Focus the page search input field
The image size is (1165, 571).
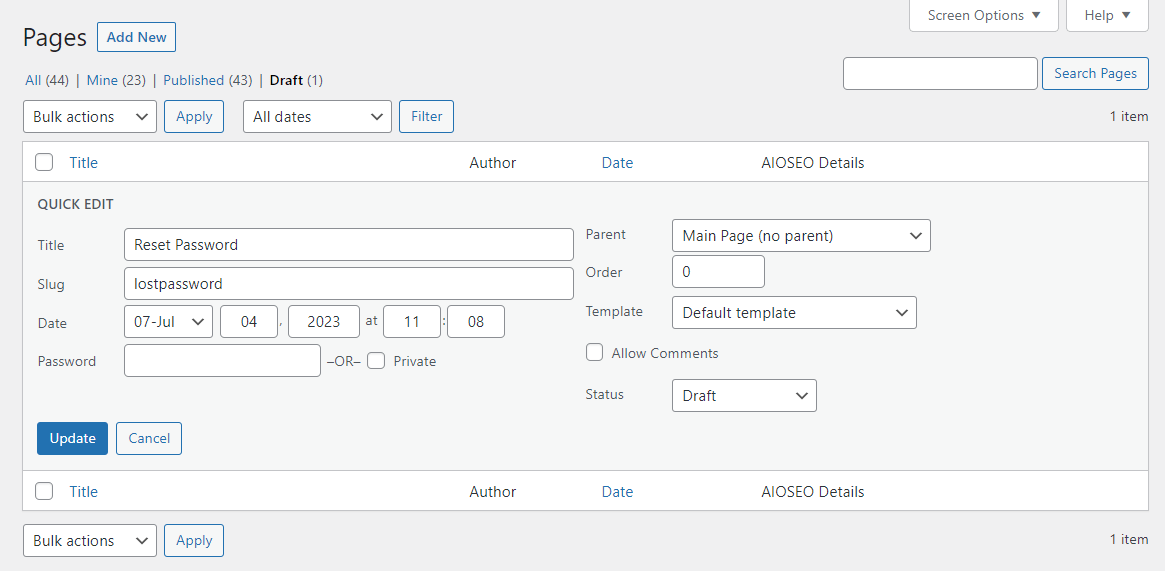coord(939,73)
